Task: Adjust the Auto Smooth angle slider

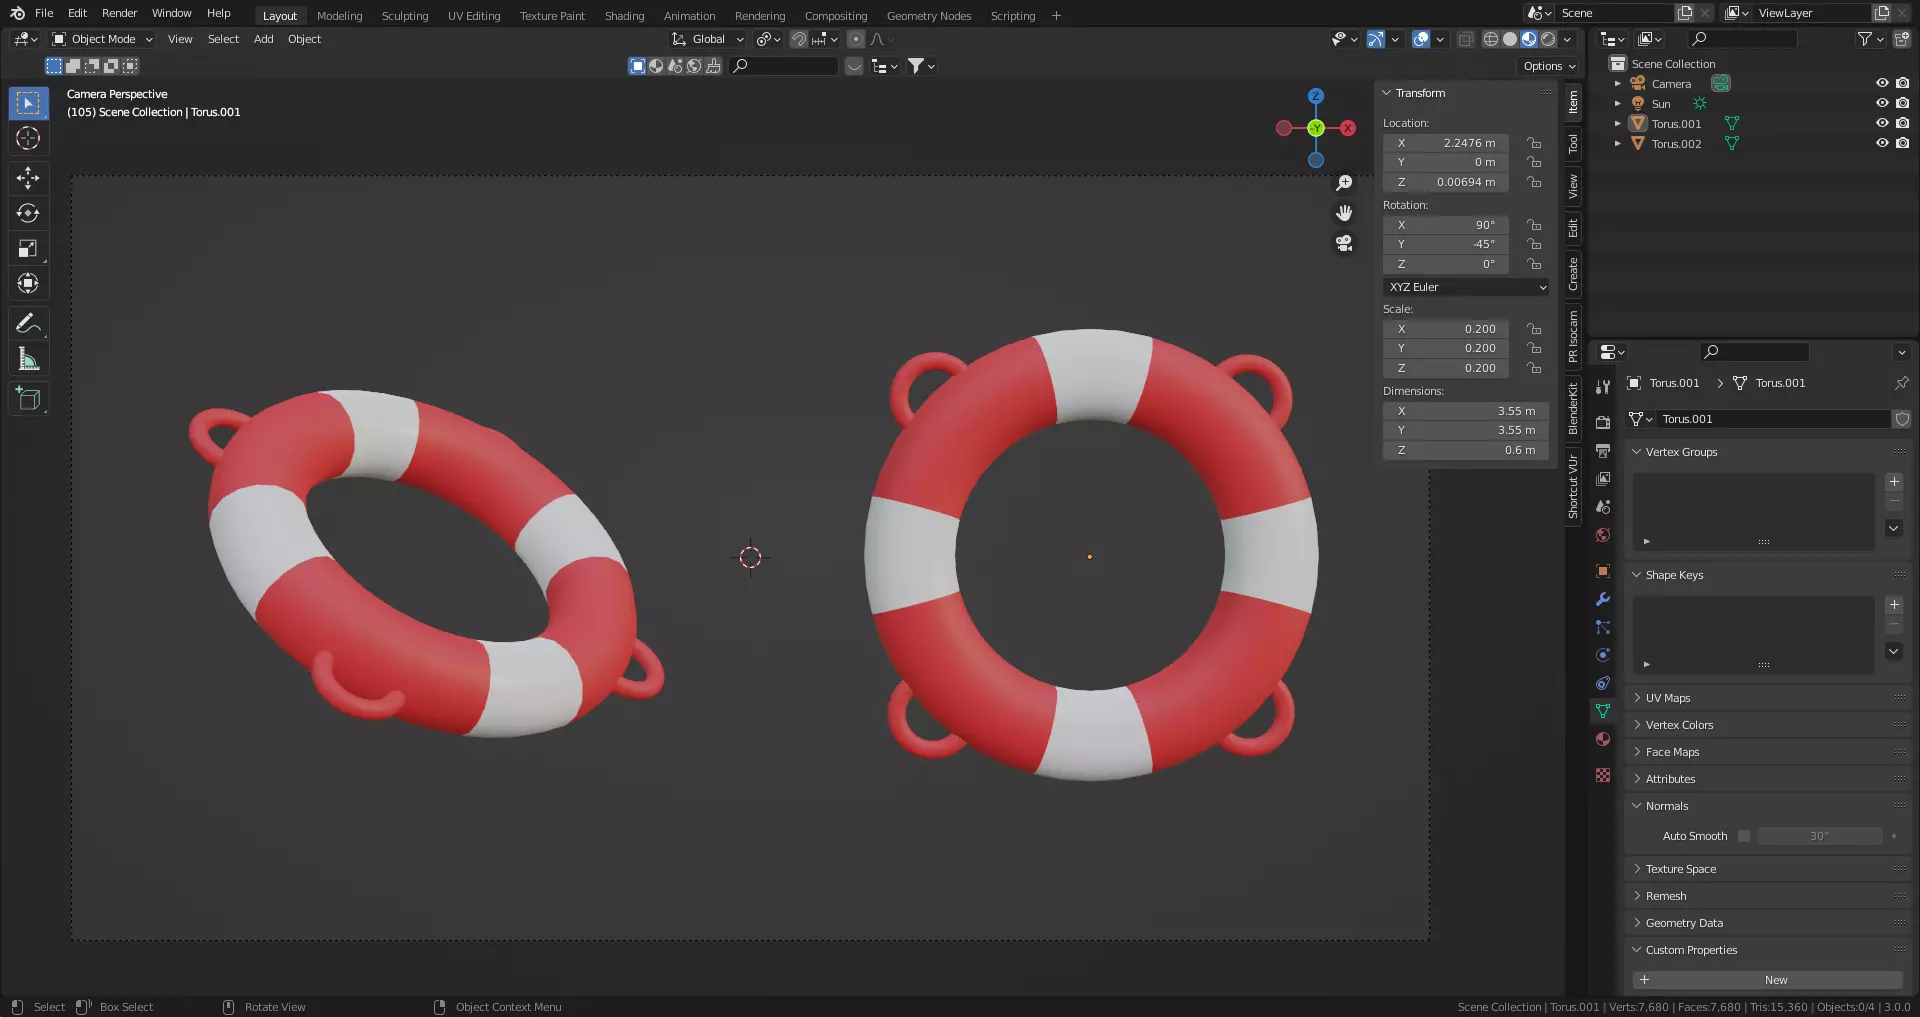Action: [x=1820, y=836]
